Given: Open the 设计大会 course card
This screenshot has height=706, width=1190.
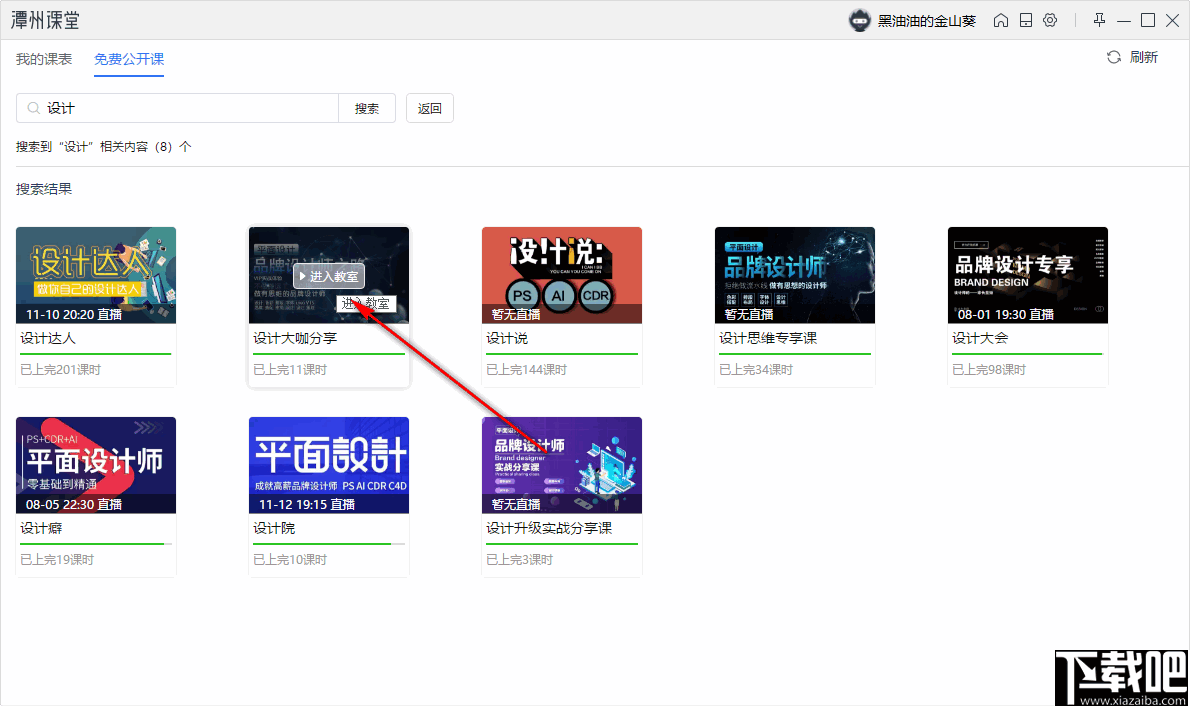Looking at the screenshot, I should [x=1027, y=275].
